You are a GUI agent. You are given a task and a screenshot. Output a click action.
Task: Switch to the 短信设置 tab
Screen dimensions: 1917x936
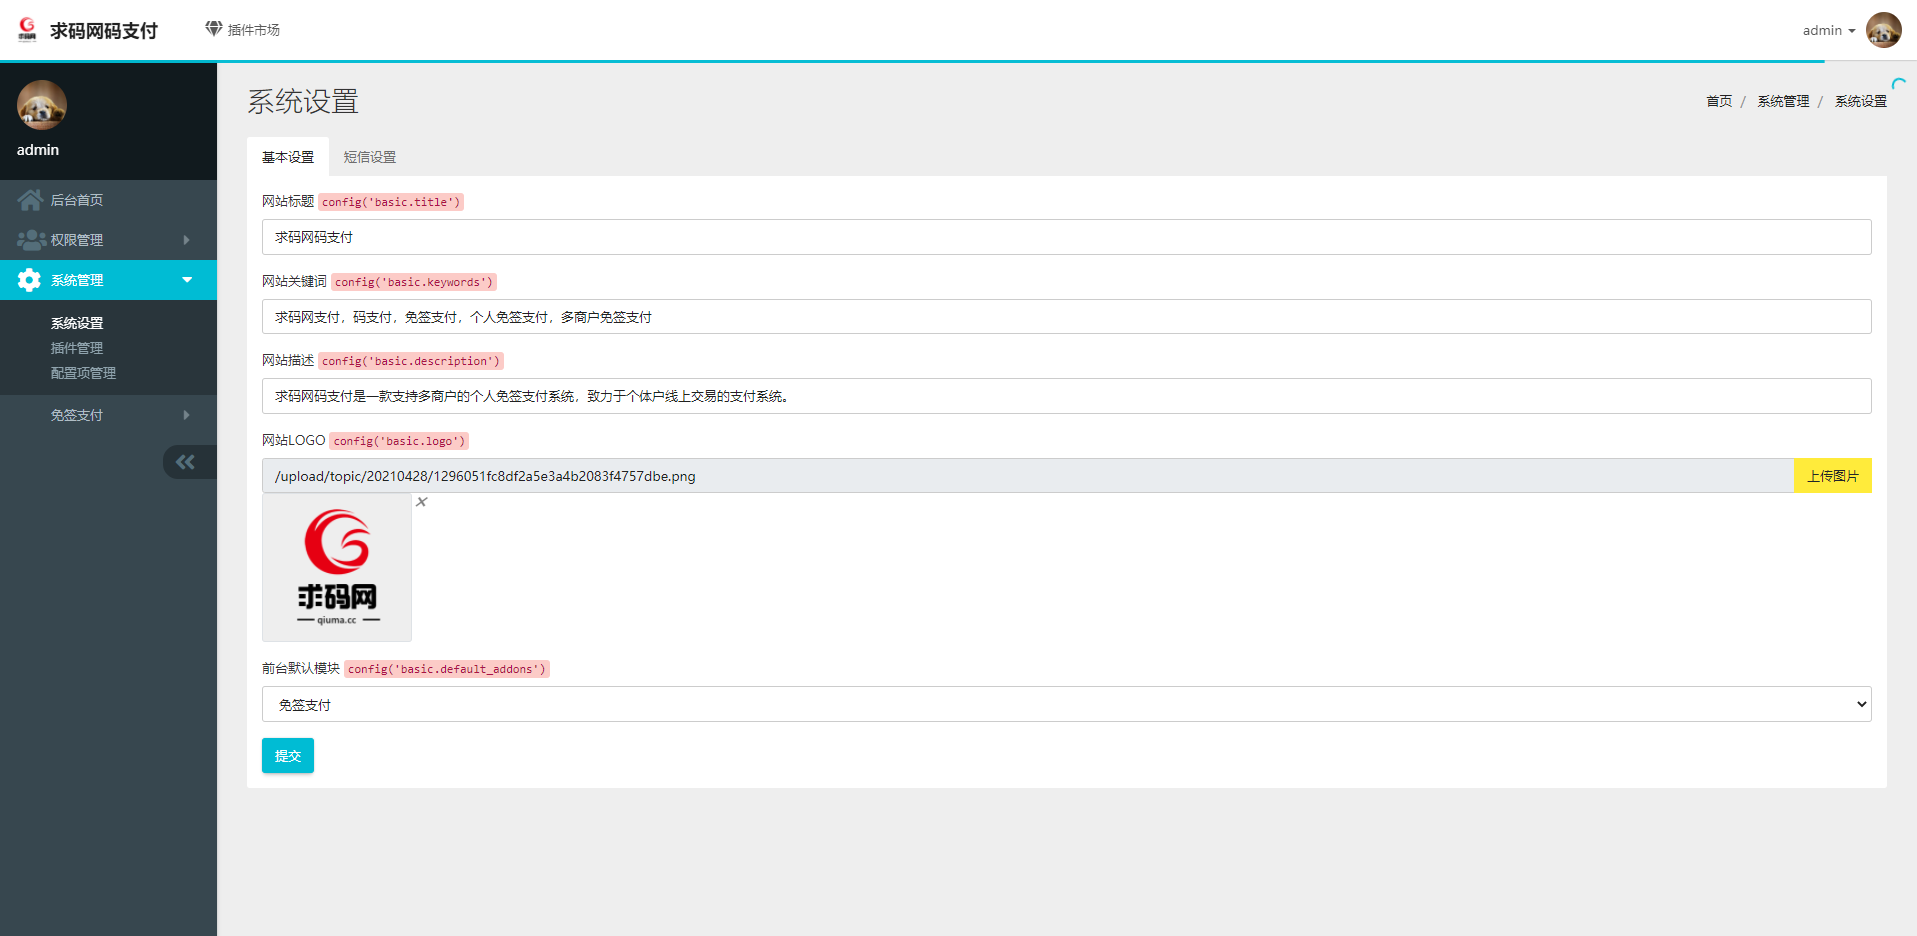tap(370, 157)
